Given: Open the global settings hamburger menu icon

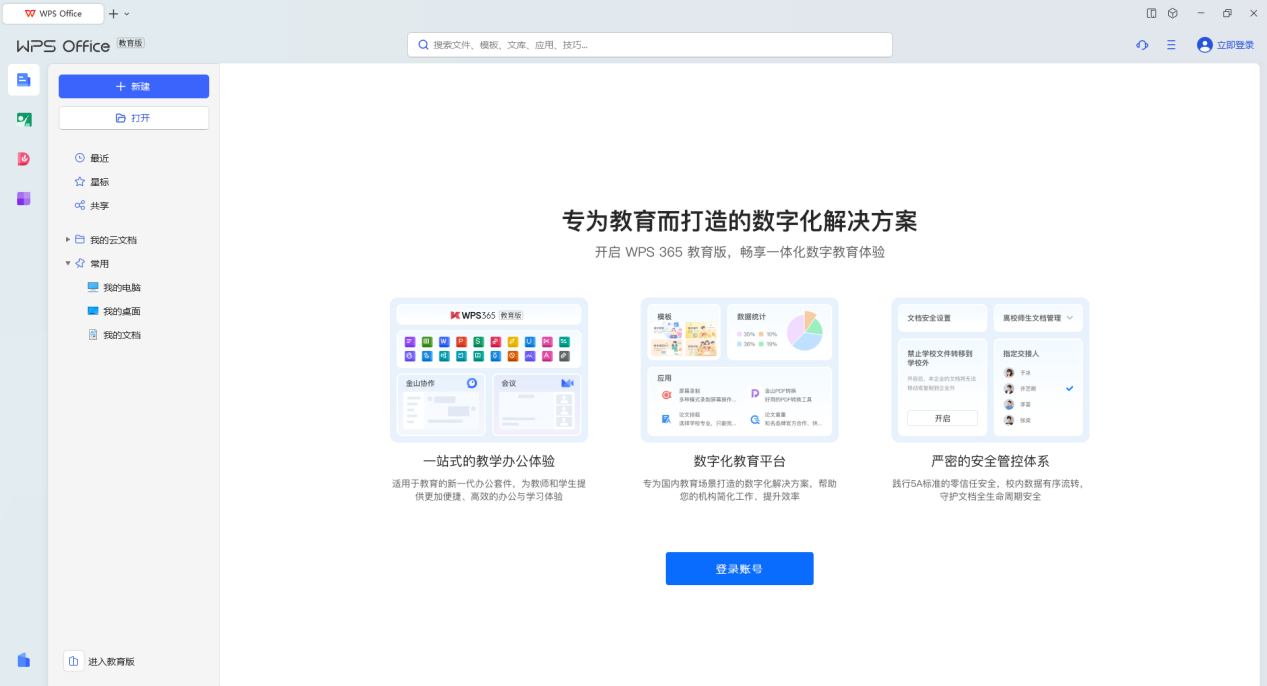Looking at the screenshot, I should (x=1170, y=44).
